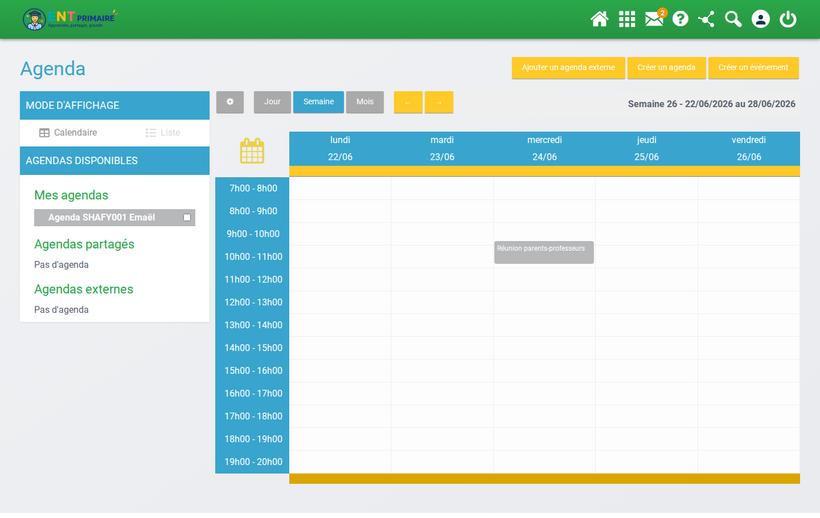Image resolution: width=820 pixels, height=518 pixels.
Task: Click the 14h00 - 15h00 time slot label
Action: click(253, 348)
